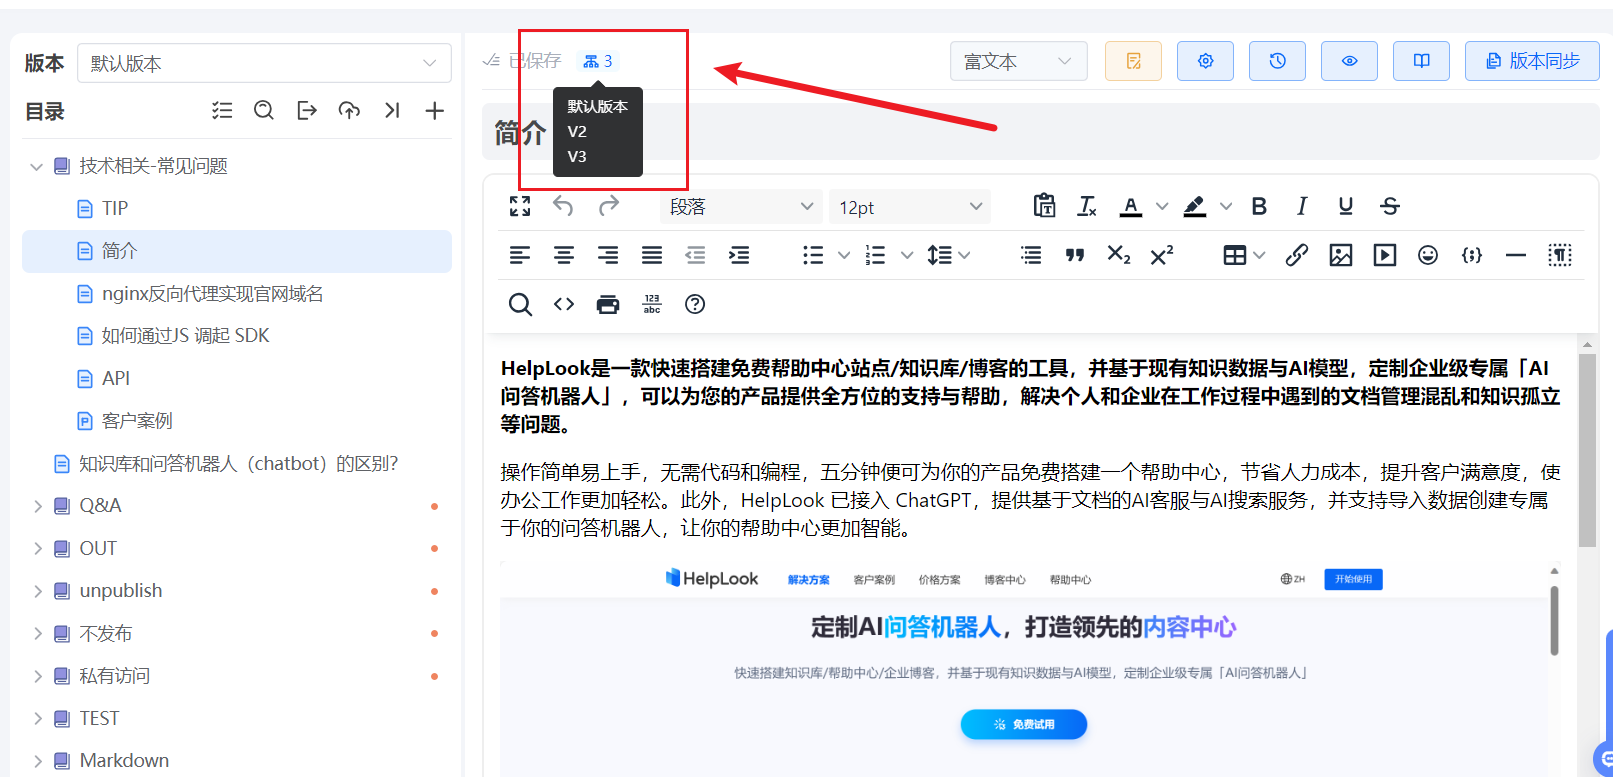This screenshot has height=777, width=1613.
Task: Expand the unpublish folder
Action: coord(37,591)
